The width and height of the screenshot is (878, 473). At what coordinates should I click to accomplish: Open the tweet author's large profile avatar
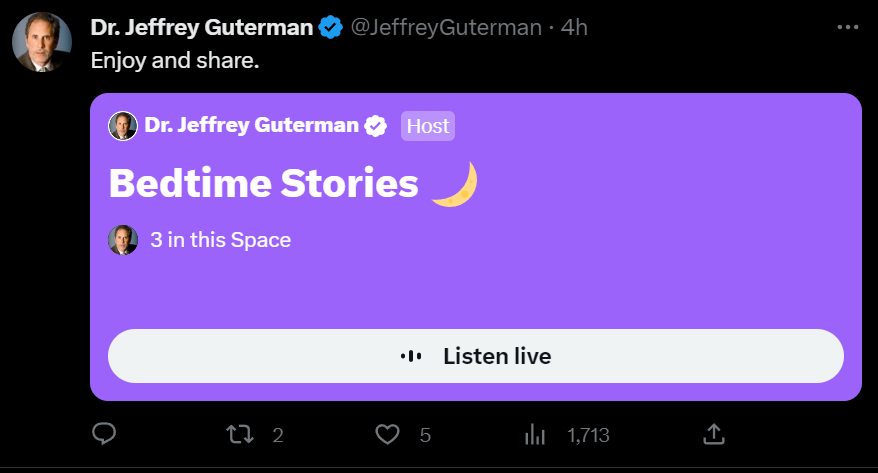41,42
